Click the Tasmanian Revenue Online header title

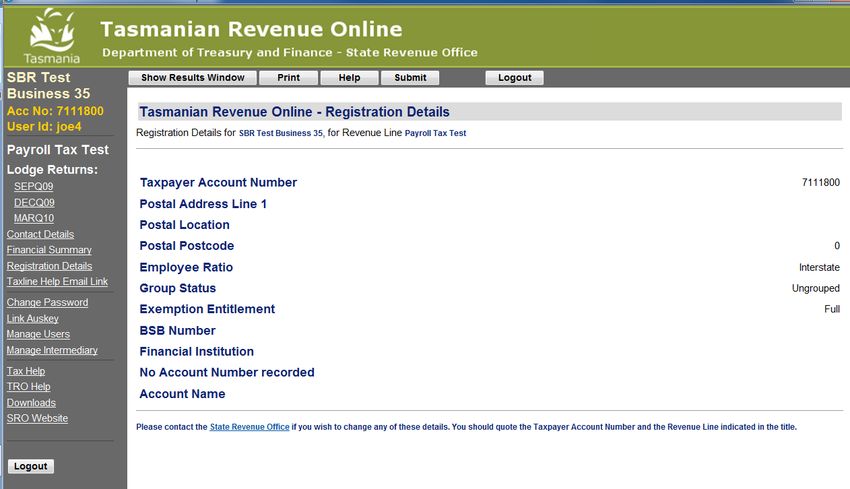tap(252, 29)
